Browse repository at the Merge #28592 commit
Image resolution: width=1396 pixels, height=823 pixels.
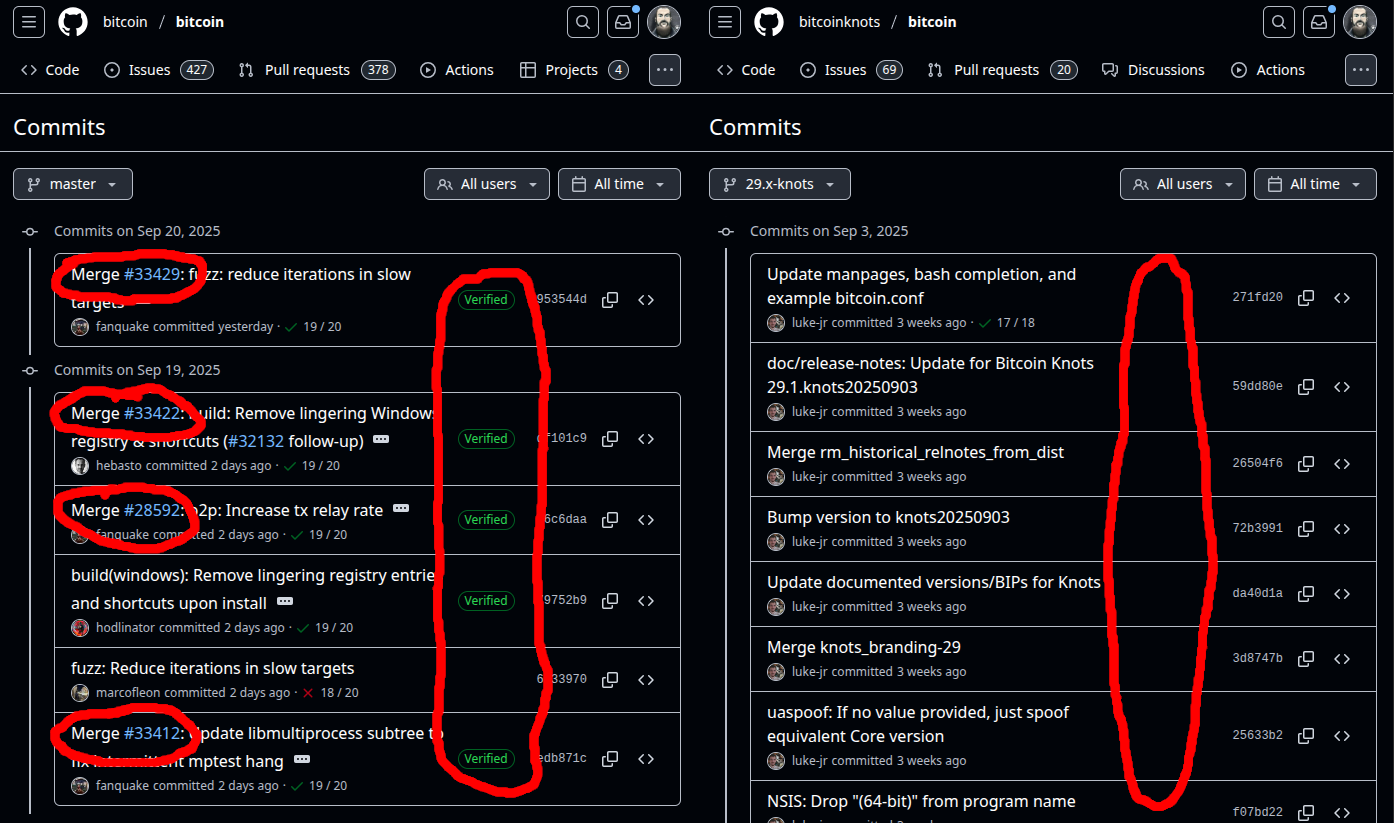point(646,520)
